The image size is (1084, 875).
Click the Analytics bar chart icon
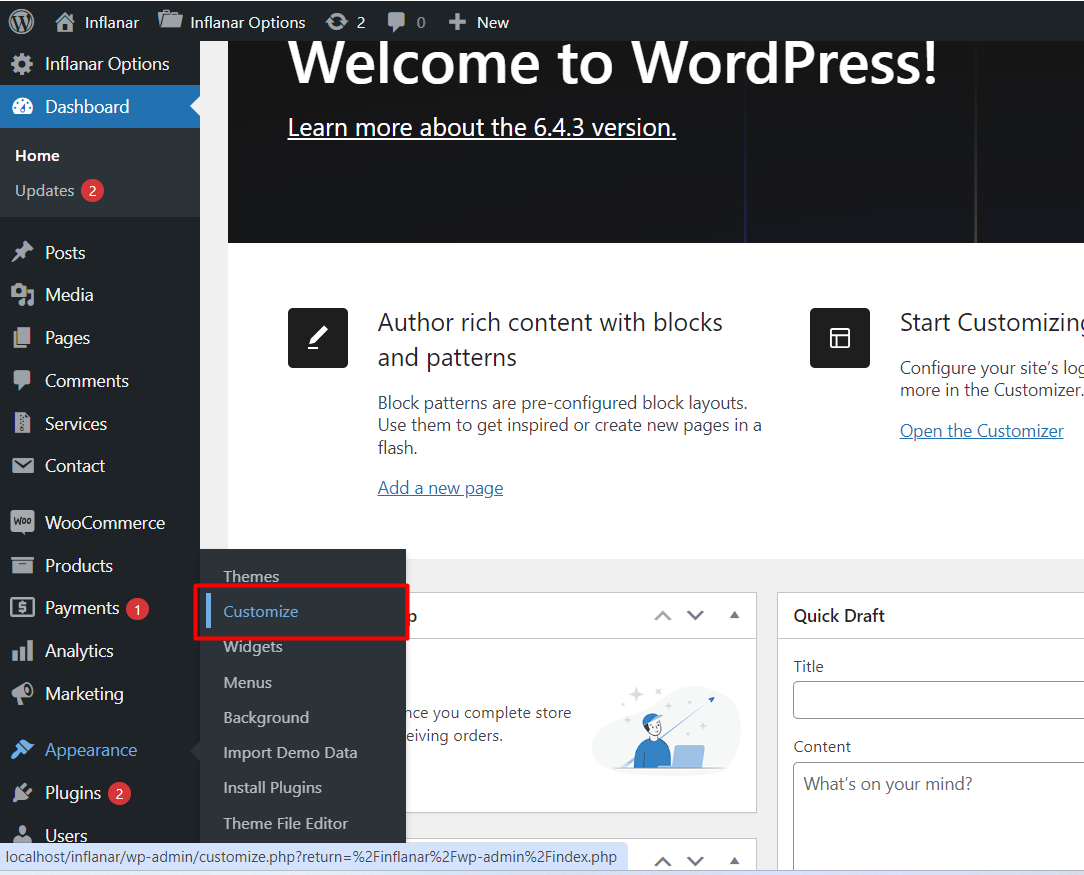tap(22, 651)
